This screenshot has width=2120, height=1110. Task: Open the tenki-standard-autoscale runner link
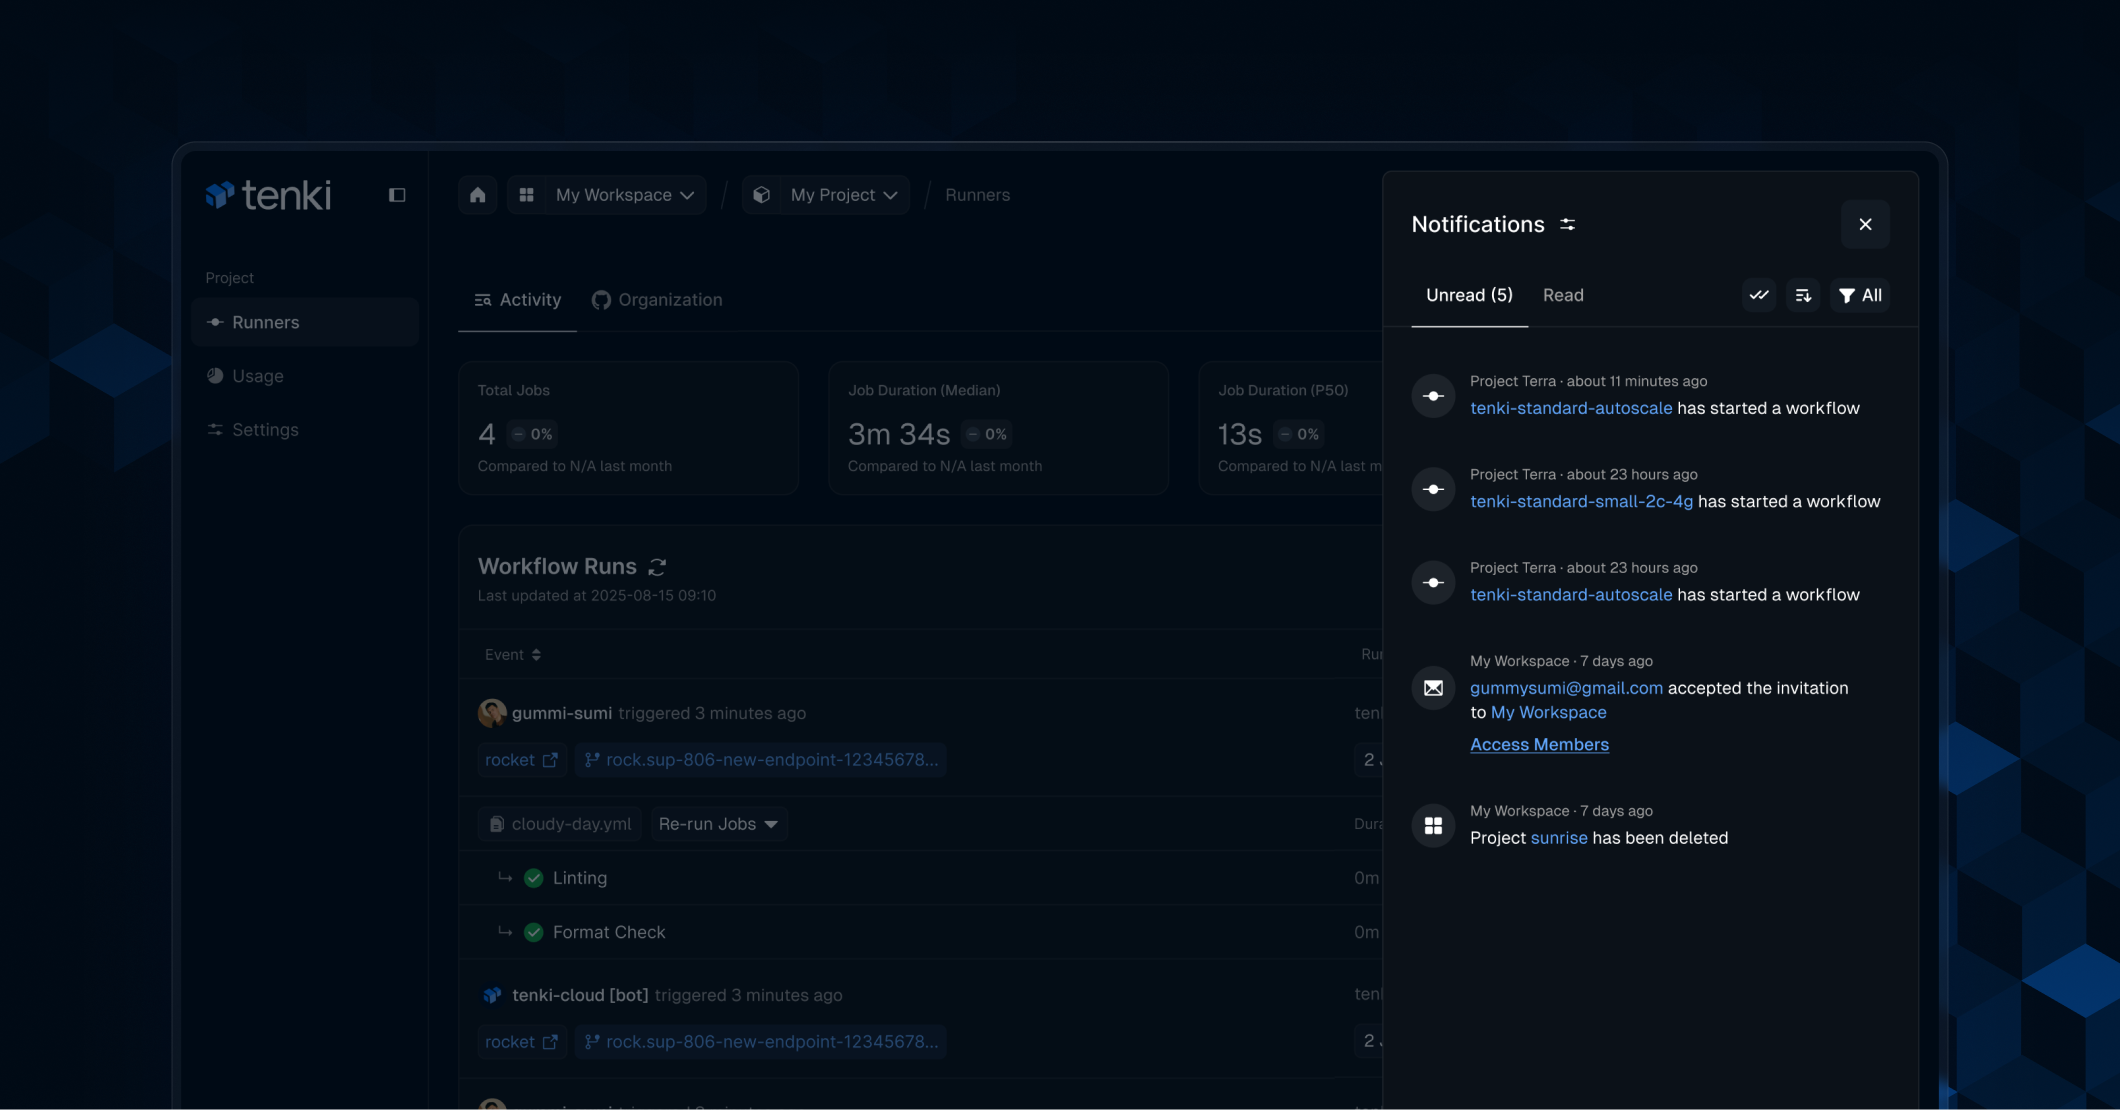(1570, 408)
